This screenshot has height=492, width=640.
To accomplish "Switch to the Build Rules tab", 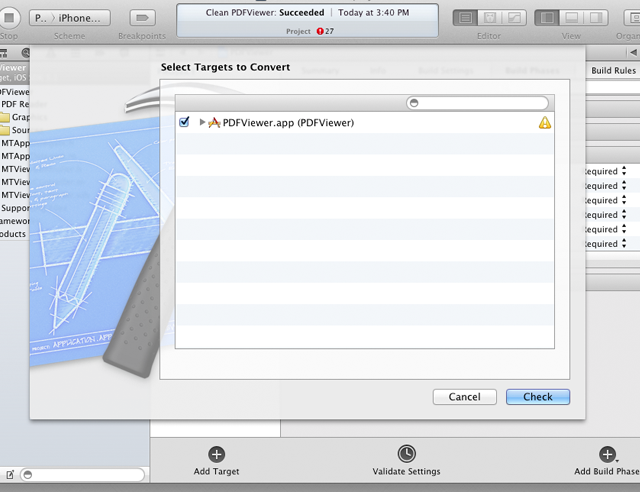I will point(613,70).
